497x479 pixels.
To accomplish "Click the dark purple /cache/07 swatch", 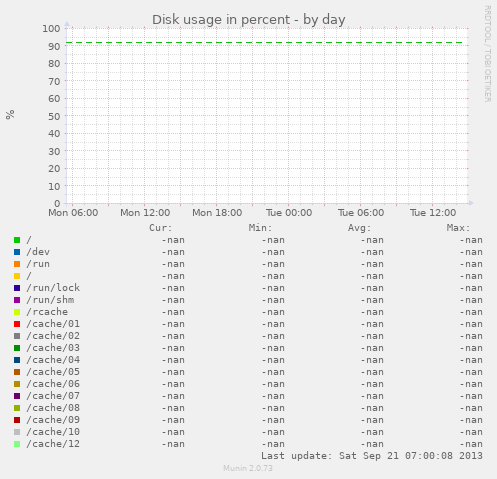I will pos(17,396).
